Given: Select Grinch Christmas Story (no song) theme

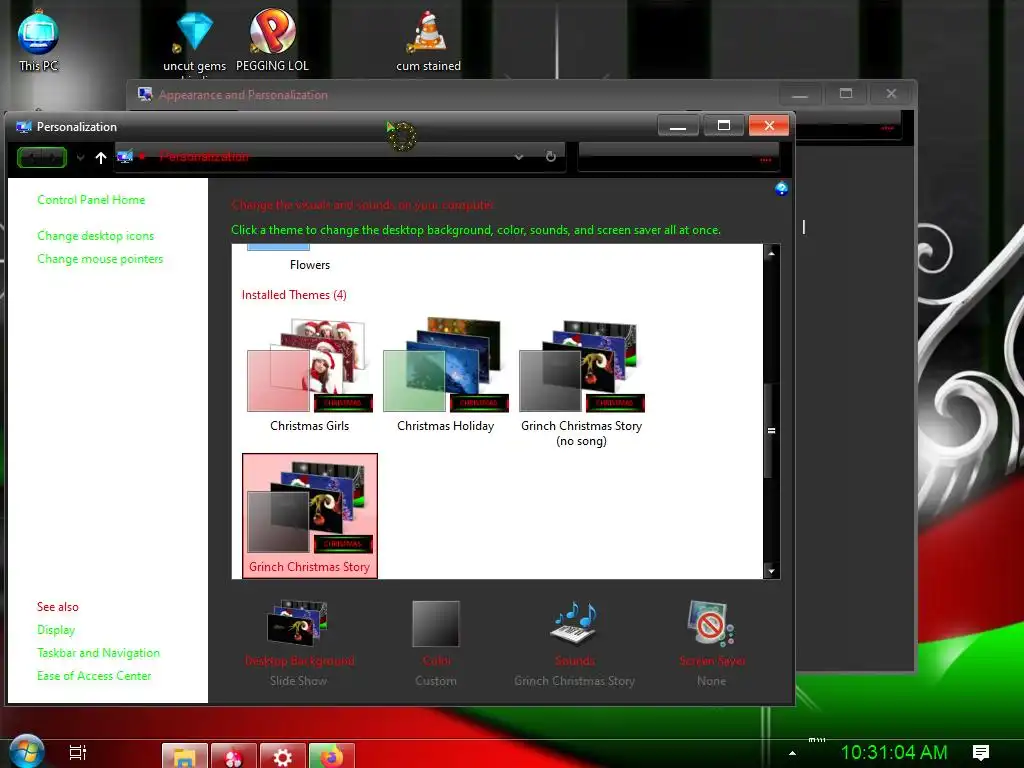Looking at the screenshot, I should (581, 382).
